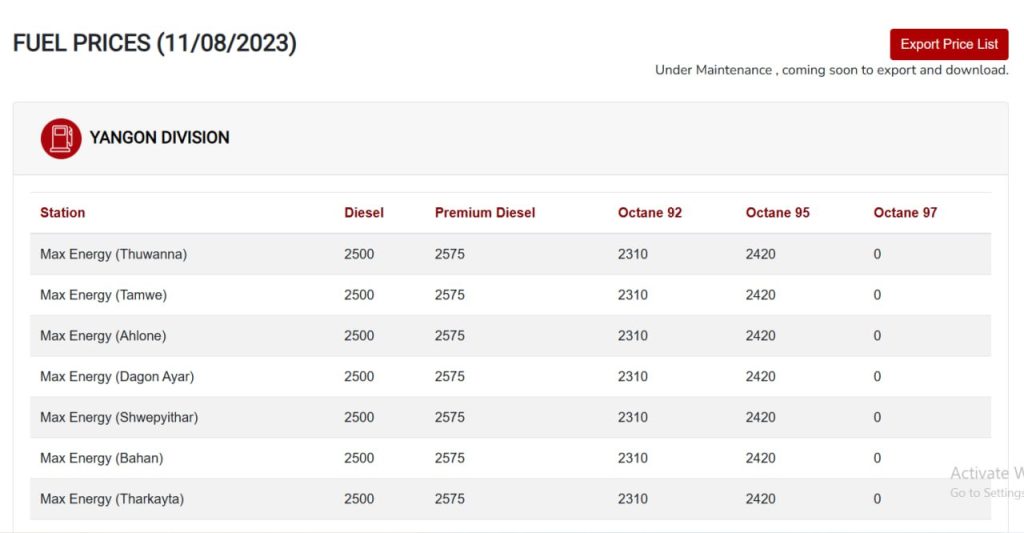This screenshot has height=533, width=1024.
Task: Select the Diesel column header
Action: click(x=364, y=212)
